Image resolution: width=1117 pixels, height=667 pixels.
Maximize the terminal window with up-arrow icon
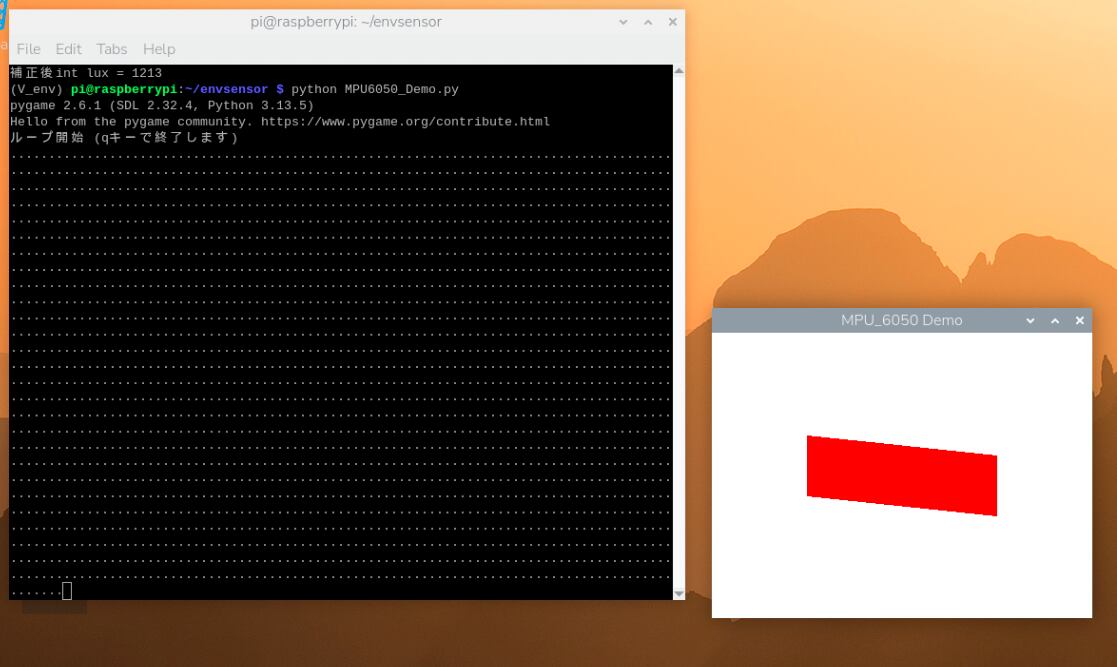[x=648, y=22]
